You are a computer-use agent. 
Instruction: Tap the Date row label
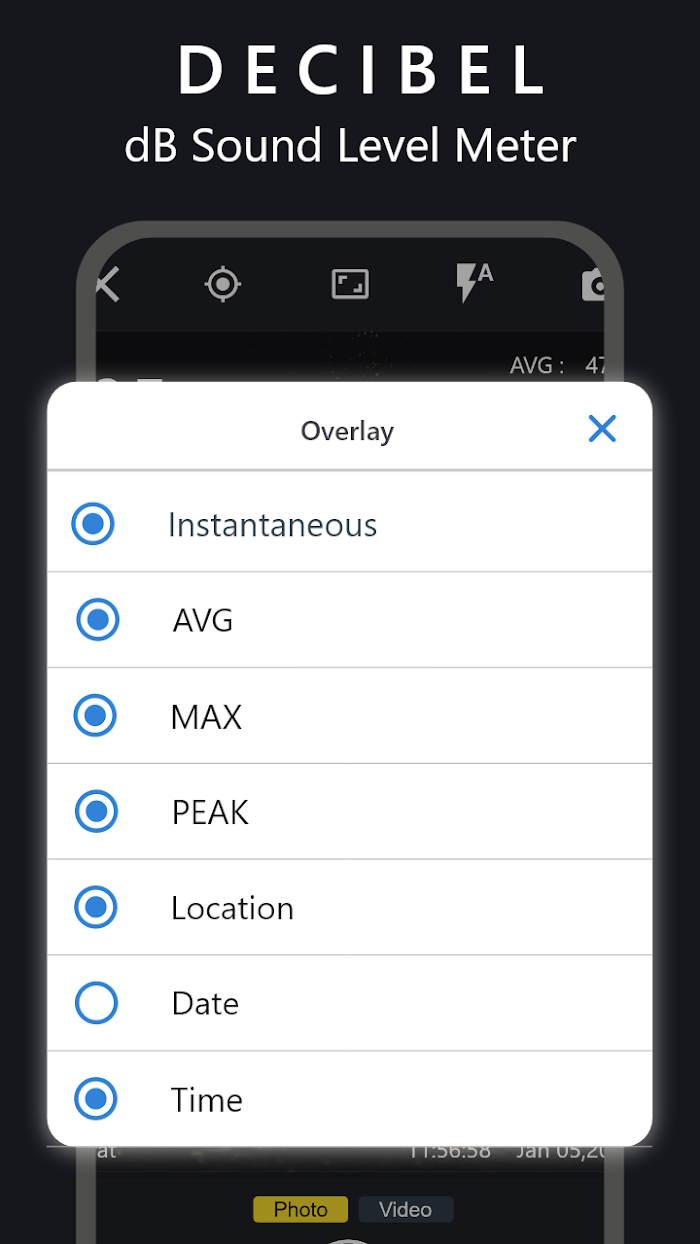coord(205,1004)
